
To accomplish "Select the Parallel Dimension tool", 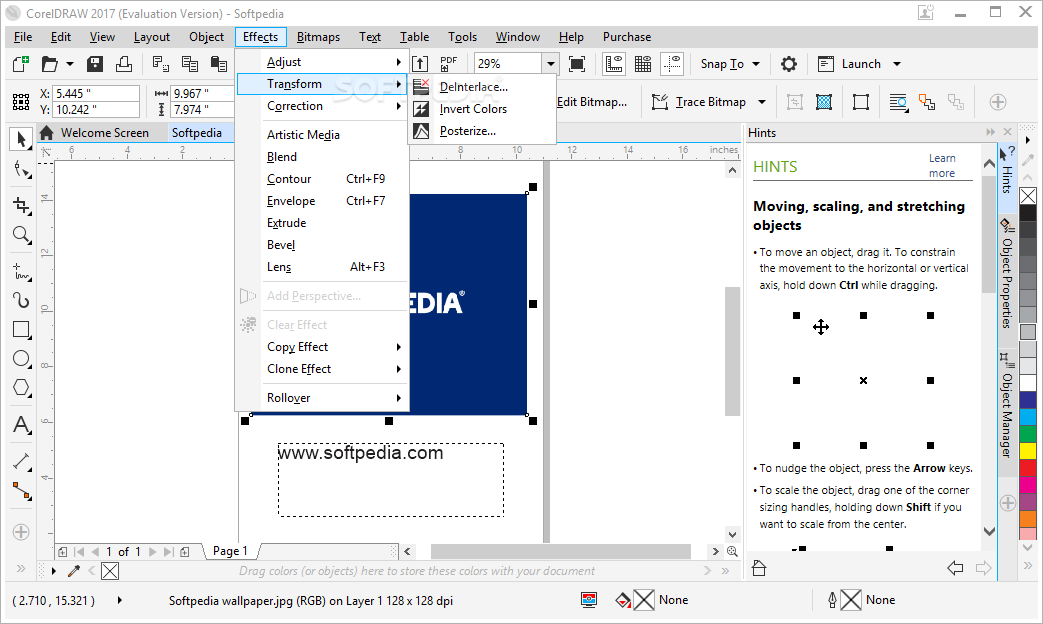I will 21,461.
